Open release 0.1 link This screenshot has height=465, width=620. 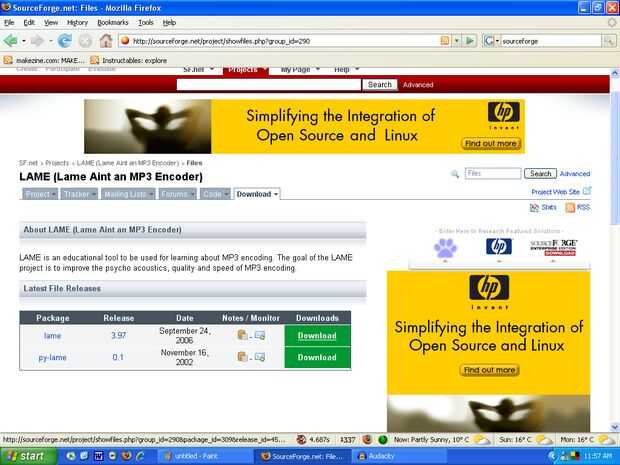(118, 357)
